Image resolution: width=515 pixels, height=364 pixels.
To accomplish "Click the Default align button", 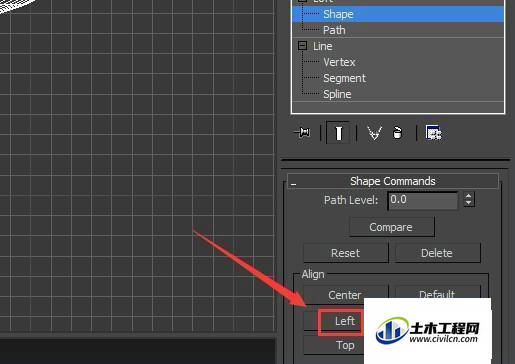I will click(437, 292).
